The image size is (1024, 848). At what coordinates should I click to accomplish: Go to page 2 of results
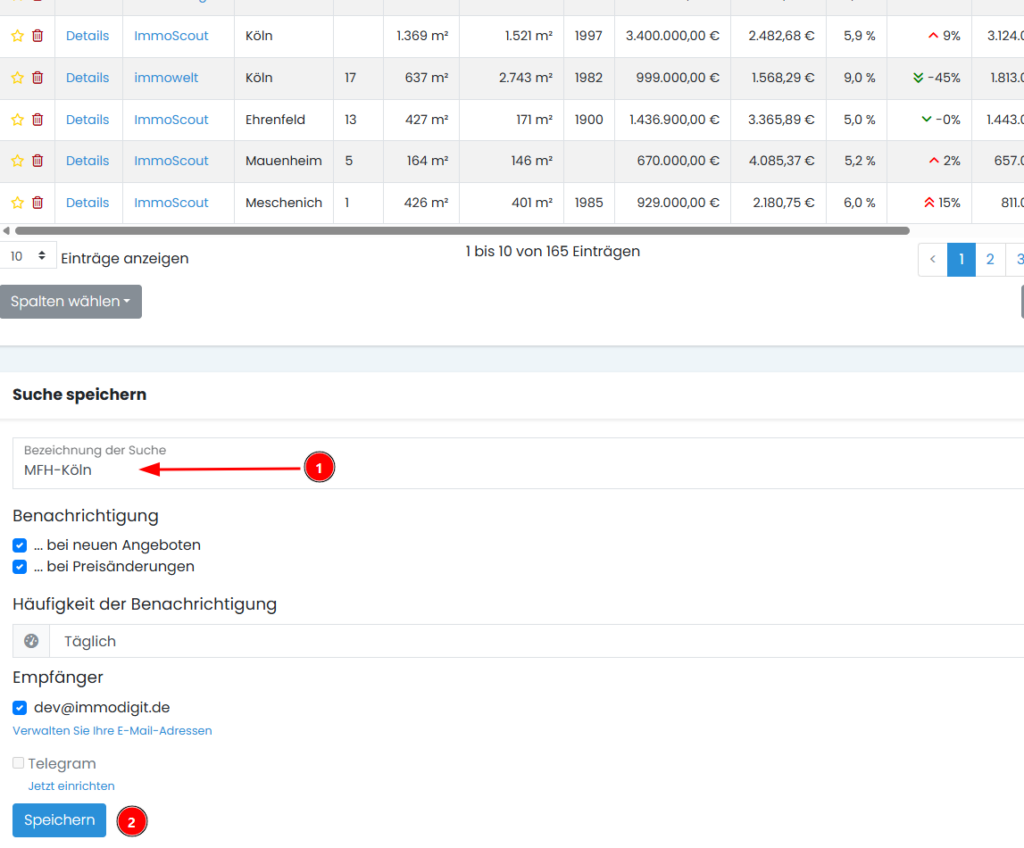pos(989,259)
